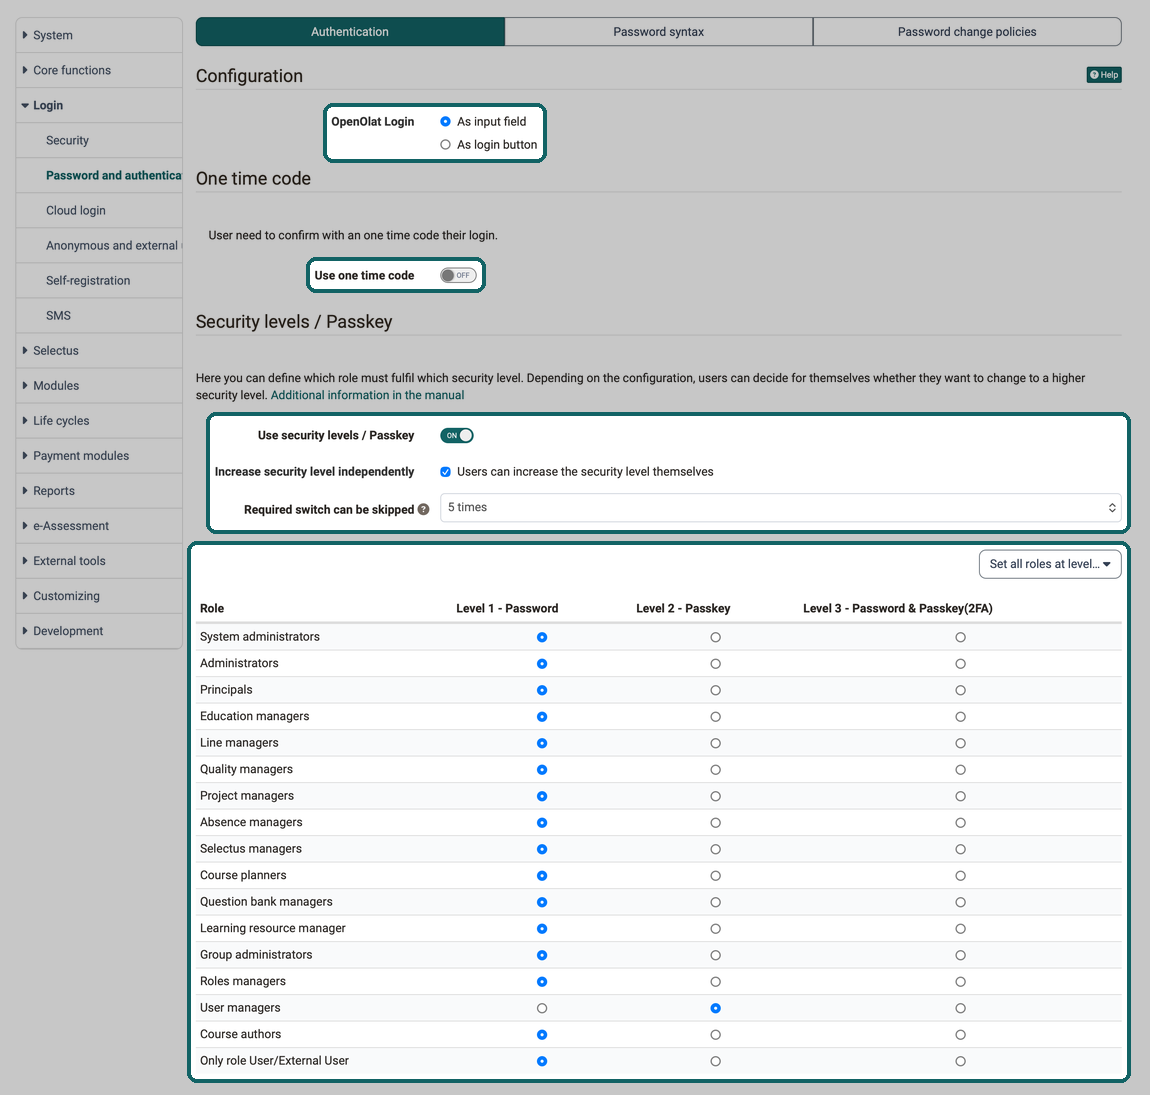Open the Help button
The image size is (1150, 1095).
click(x=1104, y=75)
